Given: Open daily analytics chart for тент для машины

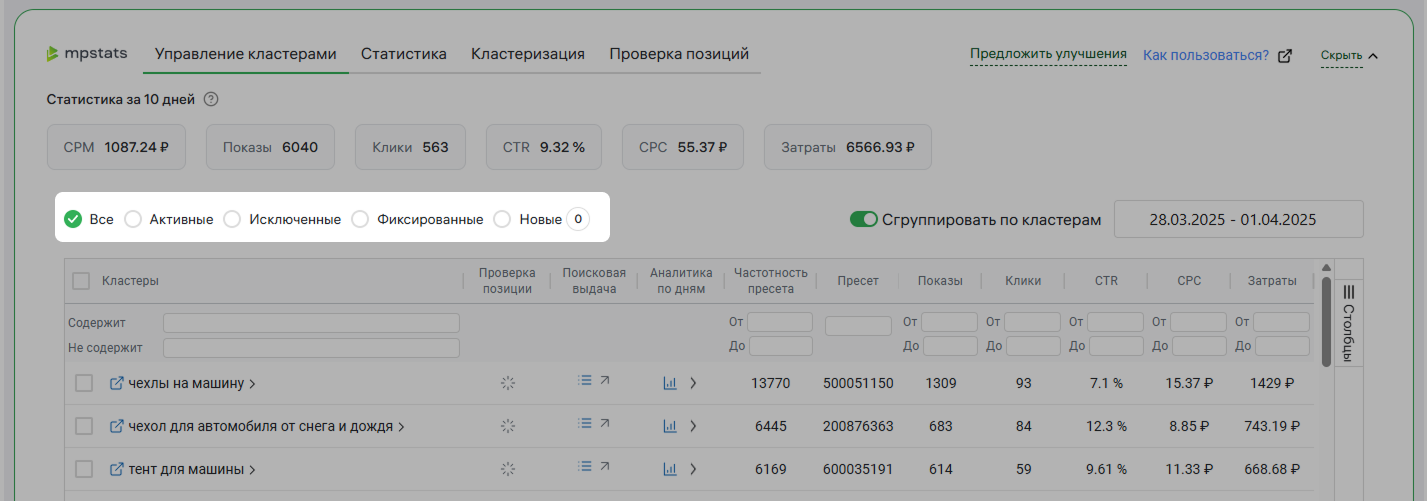Looking at the screenshot, I should click(670, 469).
